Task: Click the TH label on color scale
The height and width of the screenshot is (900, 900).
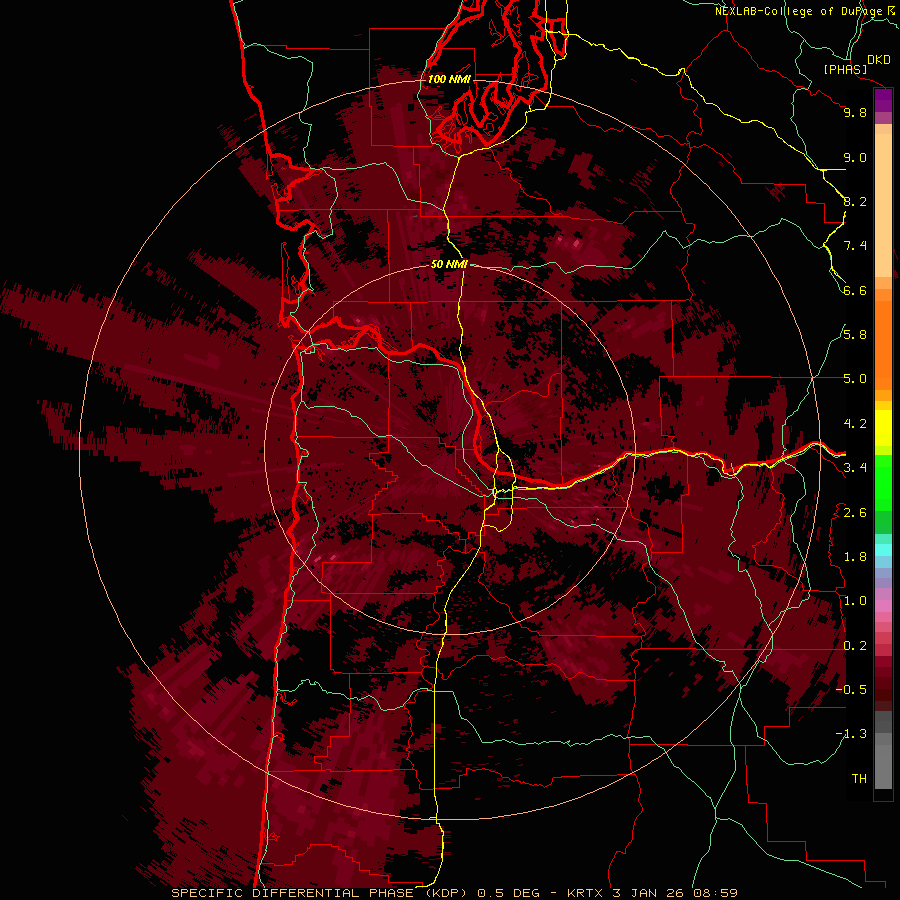Action: click(x=859, y=779)
